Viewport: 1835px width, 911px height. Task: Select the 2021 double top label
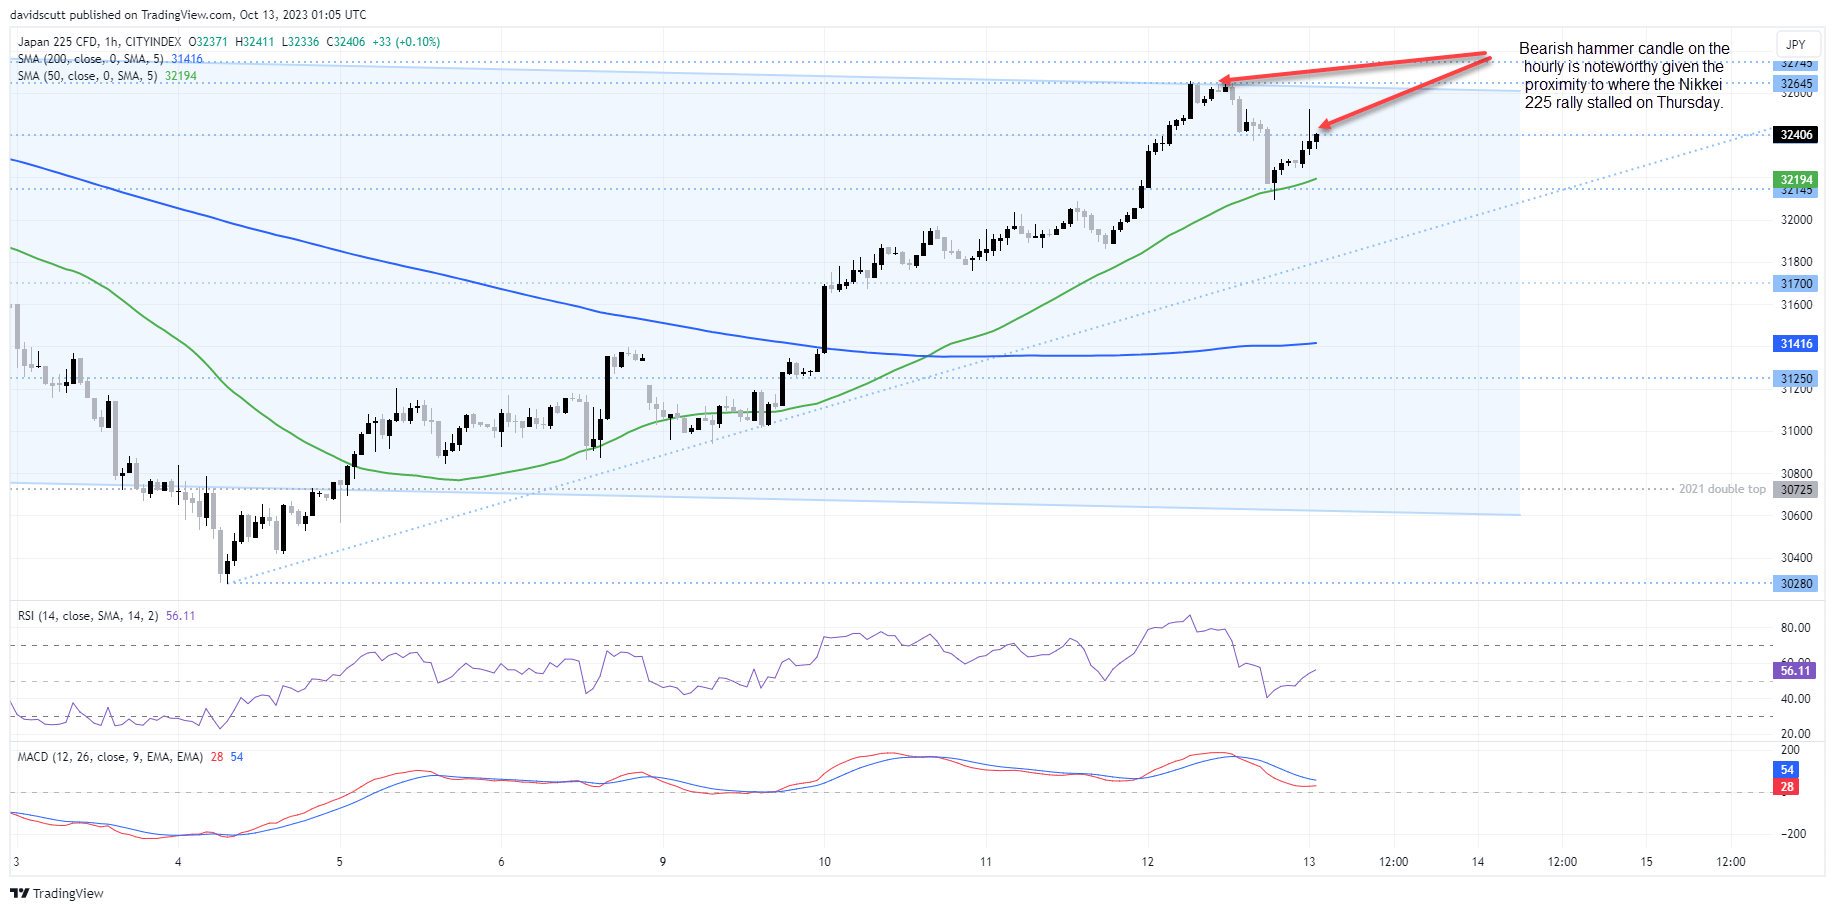click(1722, 489)
